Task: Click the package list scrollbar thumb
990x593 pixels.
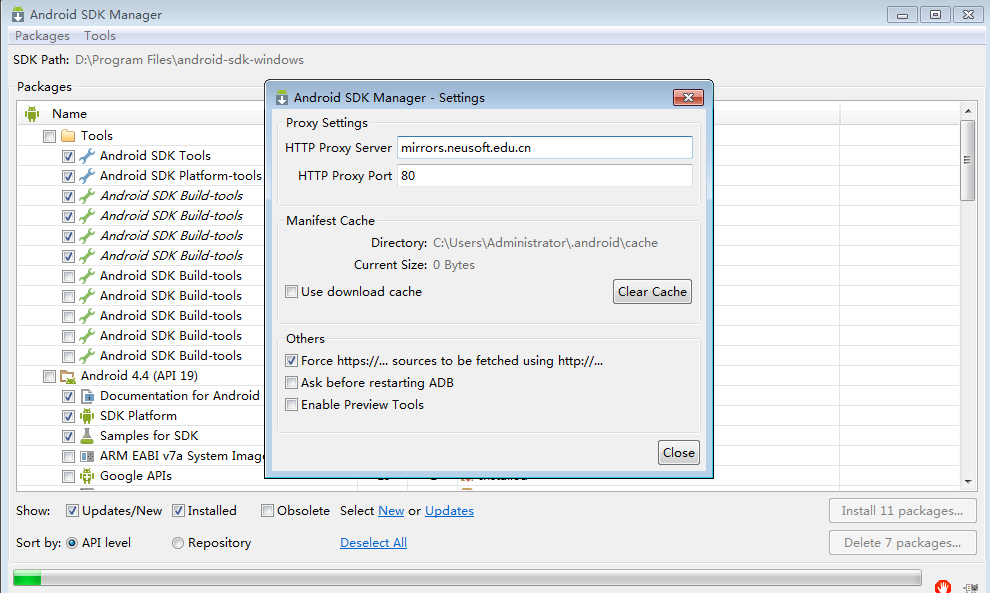Action: click(967, 160)
